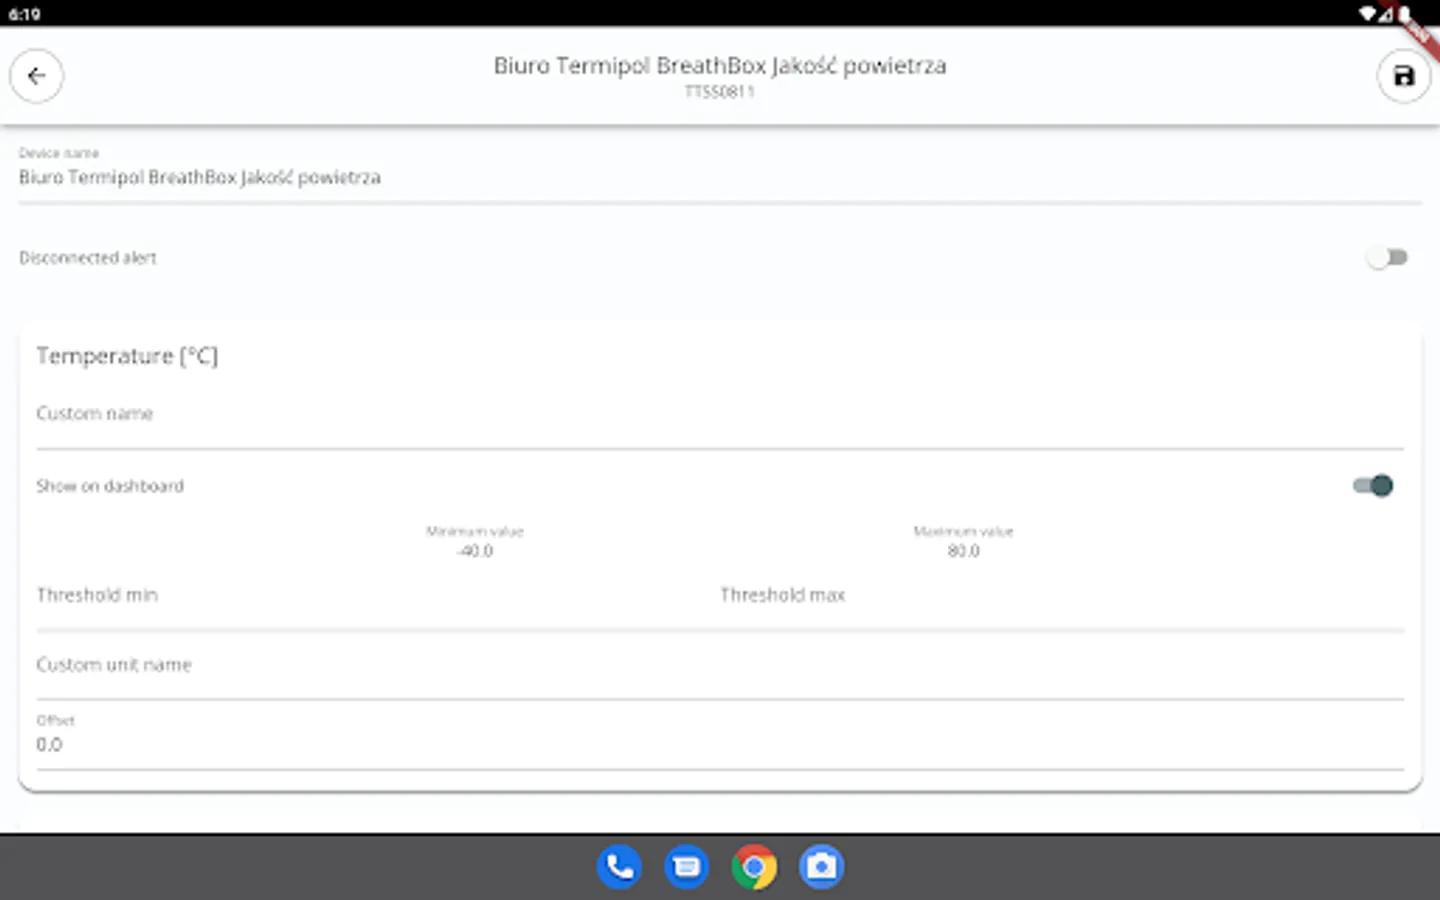Image resolution: width=1440 pixels, height=900 pixels.
Task: Select device ID text TTSS0811
Action: pyautogui.click(x=720, y=92)
